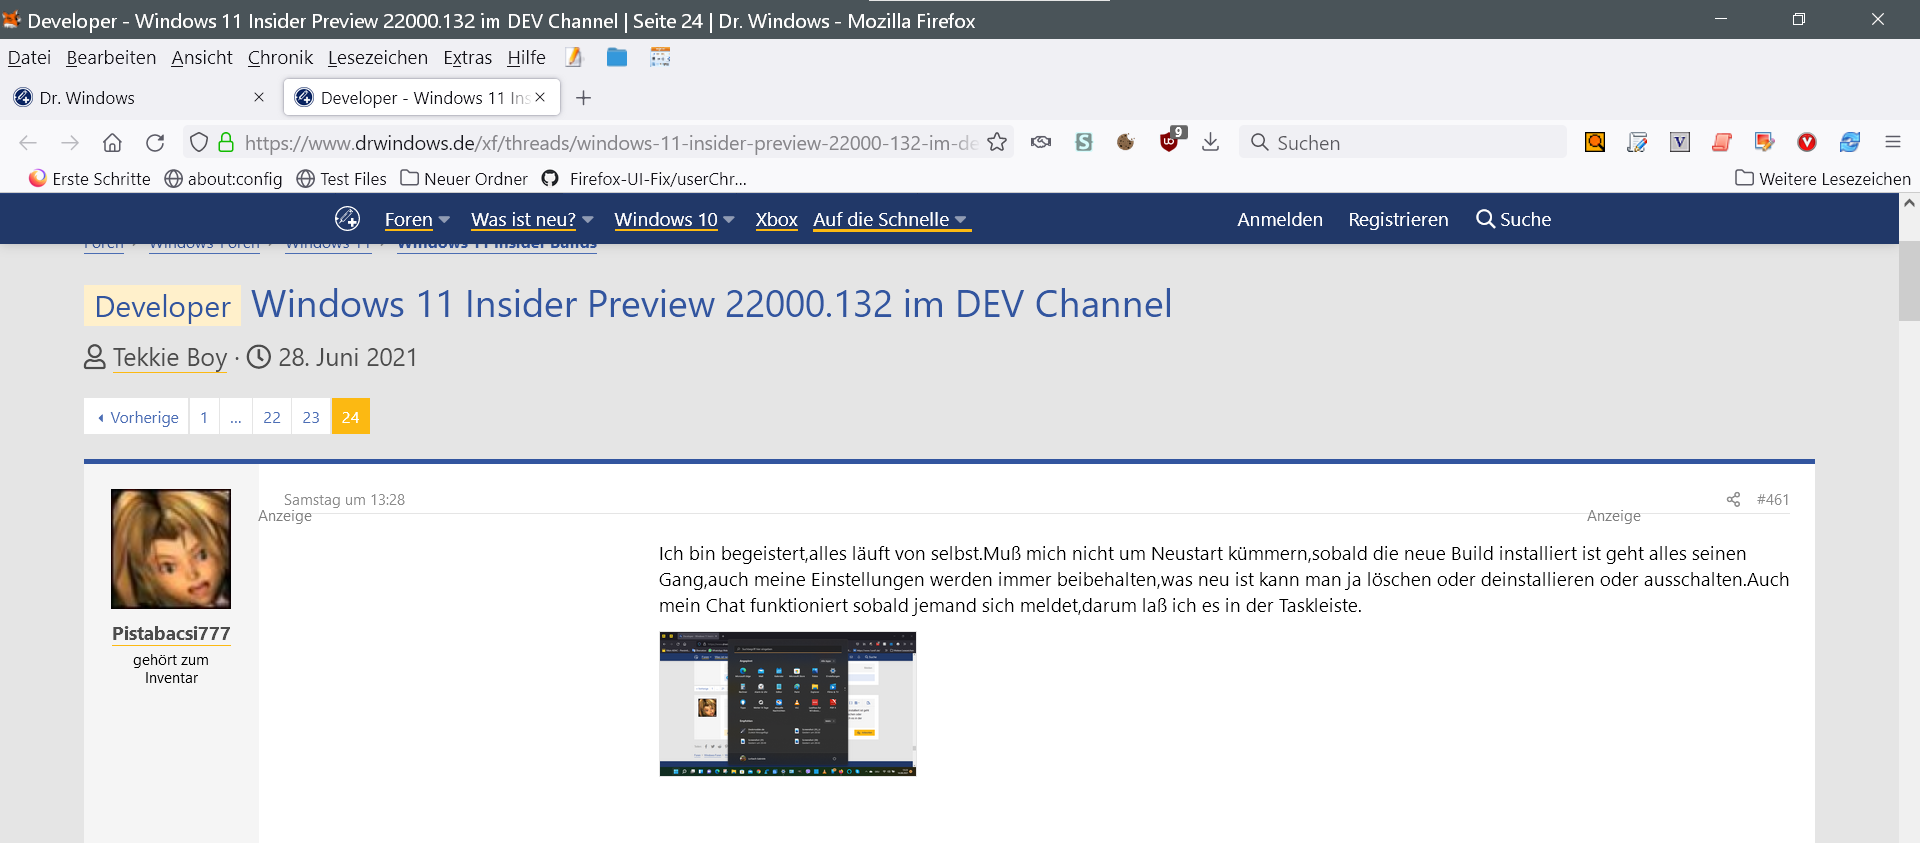Screen dimensions: 1920x843
Task: Switch to the Dr. Windows tab
Action: [x=140, y=98]
